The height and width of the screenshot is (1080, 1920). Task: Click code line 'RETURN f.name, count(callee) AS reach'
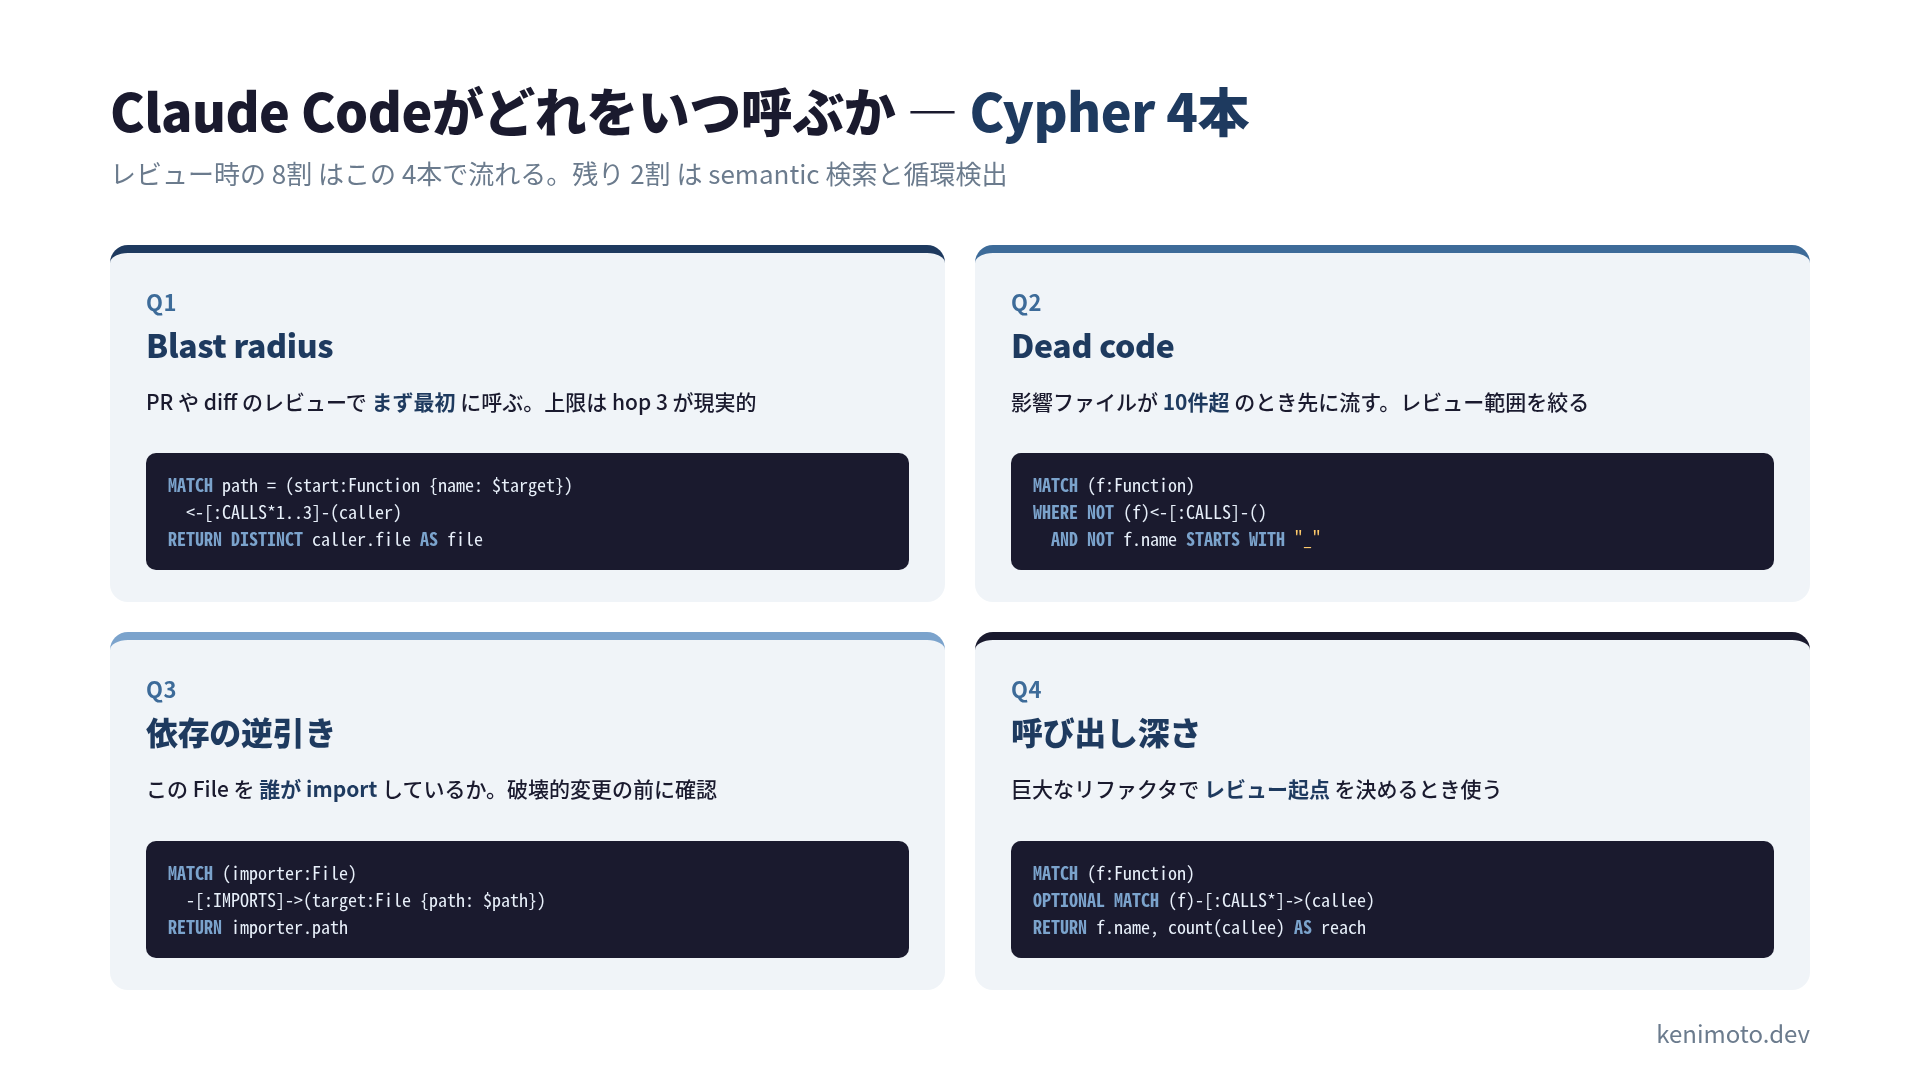tap(1199, 928)
